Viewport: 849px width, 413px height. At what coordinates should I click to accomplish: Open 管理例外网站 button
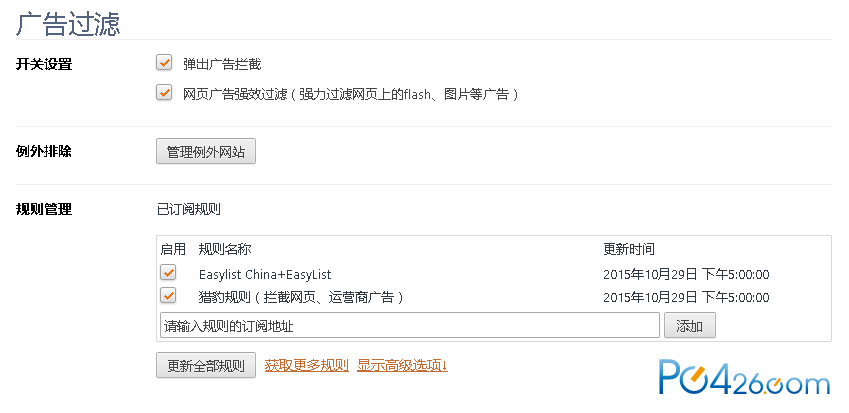[x=206, y=152]
